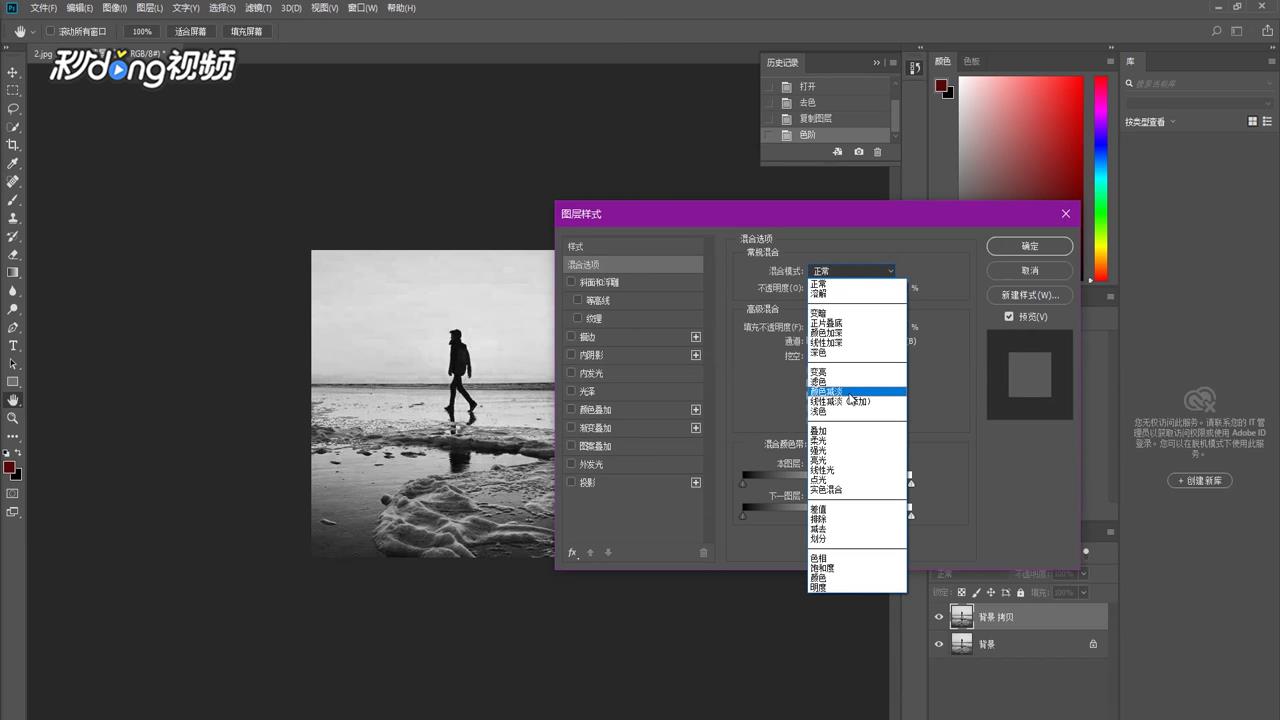Toggle 滚动所有窗口 checkbox in options bar
The height and width of the screenshot is (720, 1280).
pos(50,31)
